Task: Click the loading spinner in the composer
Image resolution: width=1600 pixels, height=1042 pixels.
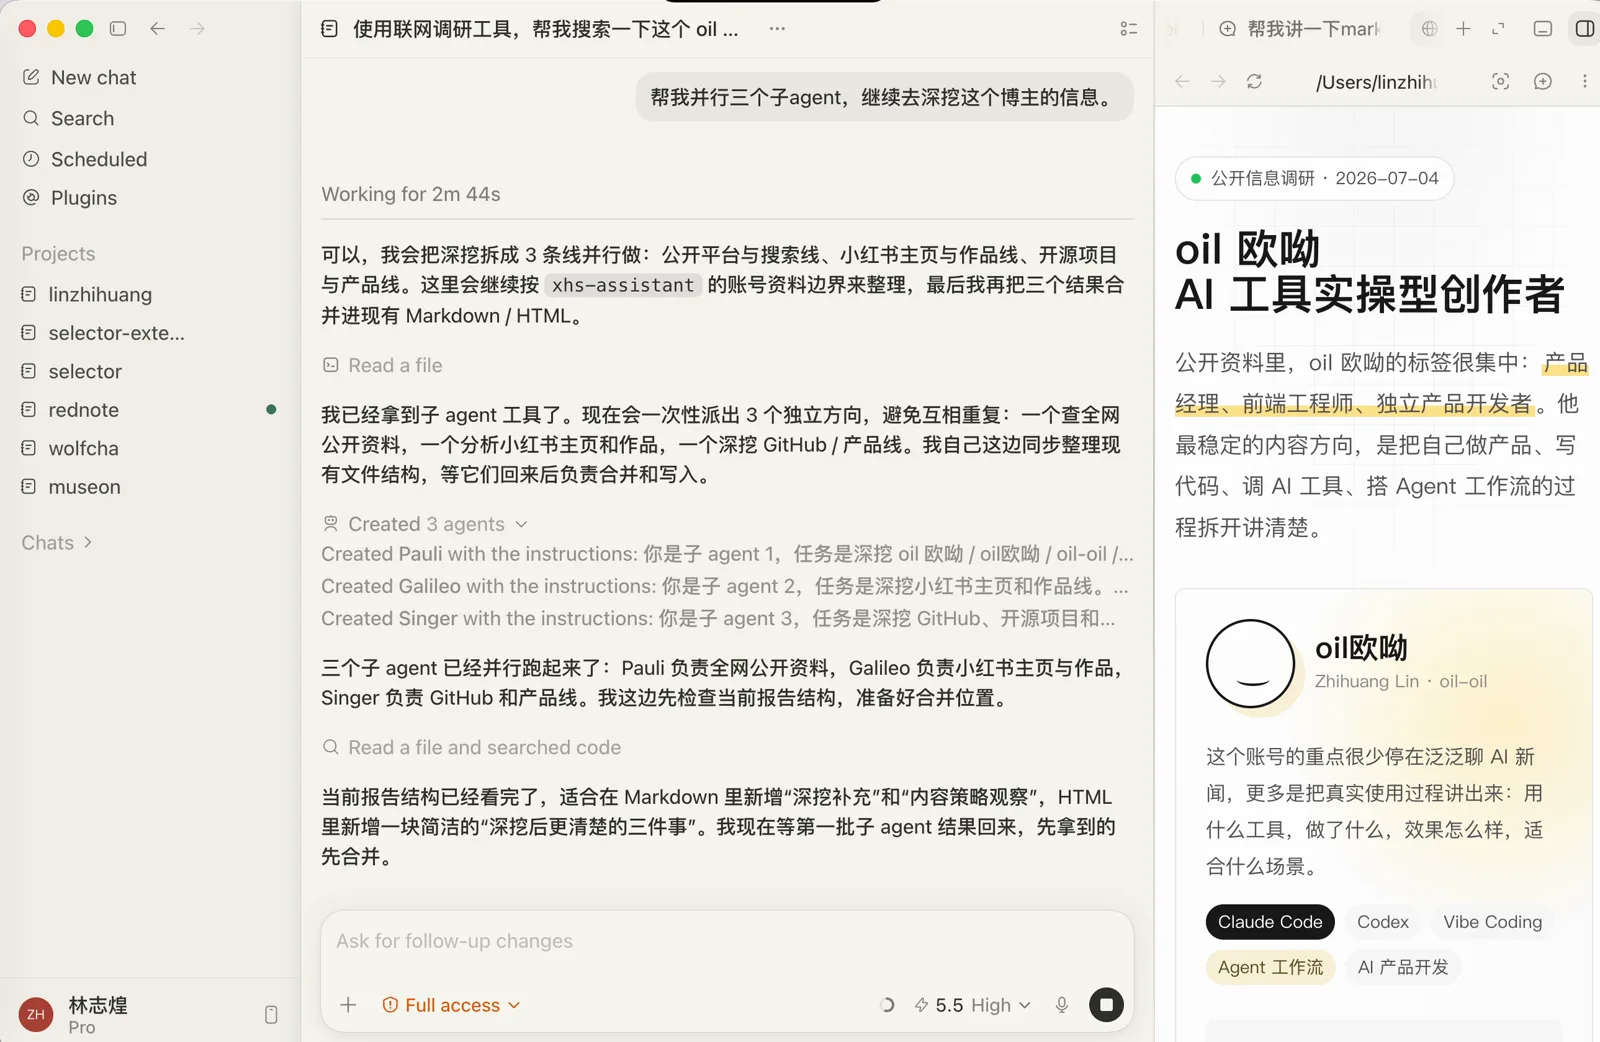Action: coord(886,1005)
